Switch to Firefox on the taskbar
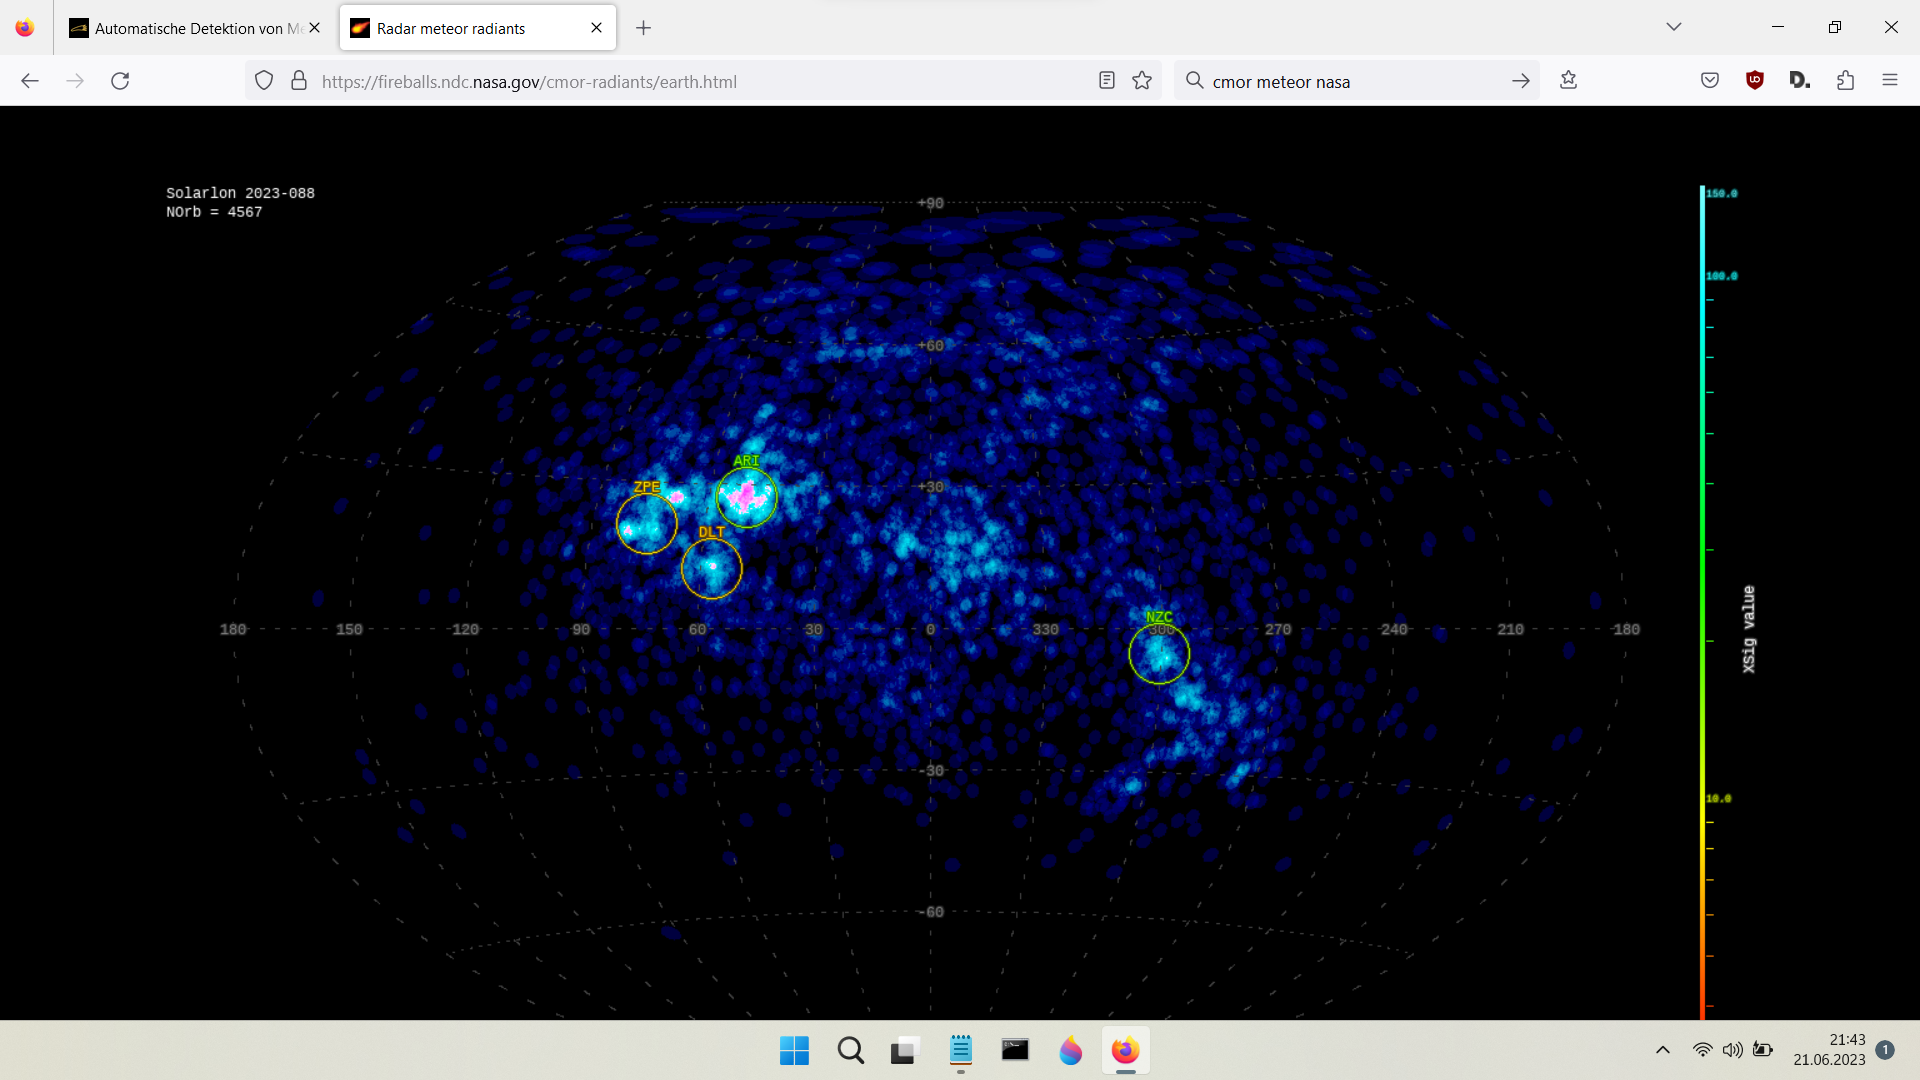This screenshot has width=1920, height=1080. [x=1125, y=1050]
